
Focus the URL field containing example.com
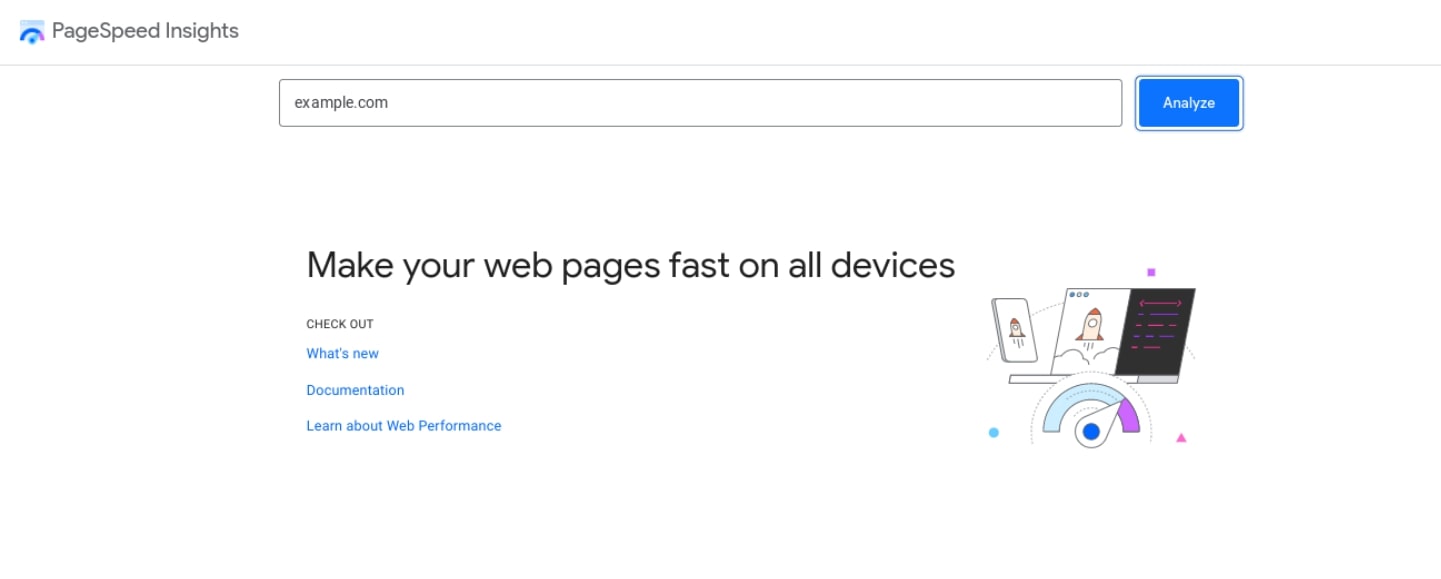[x=700, y=103]
